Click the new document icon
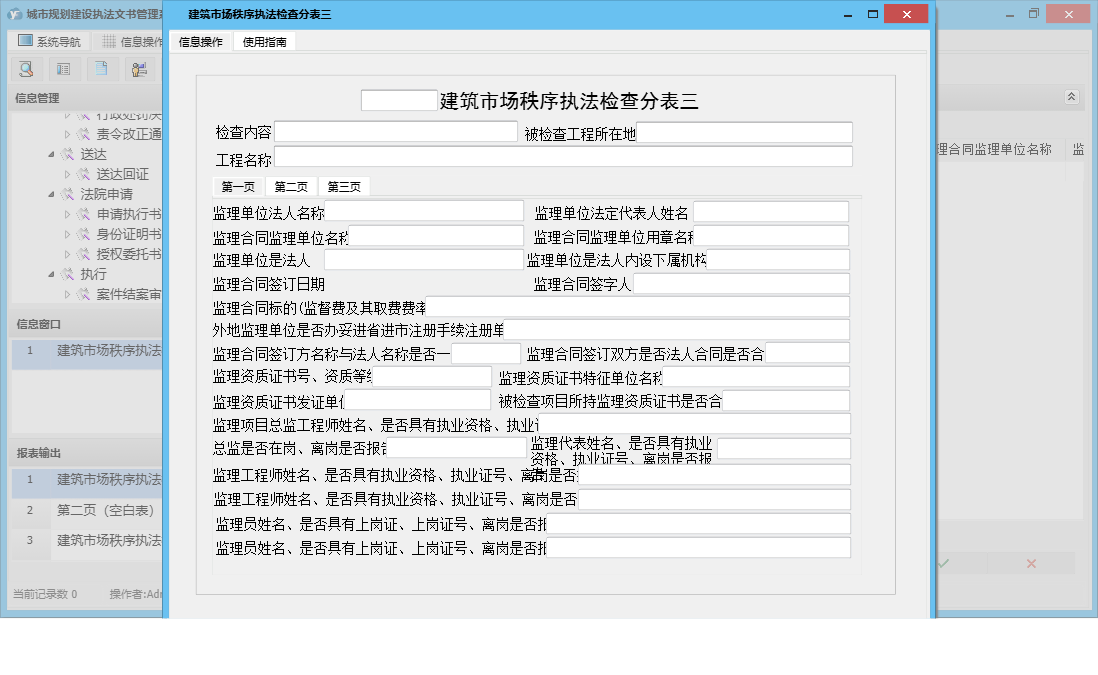The image size is (1098, 675). (101, 69)
